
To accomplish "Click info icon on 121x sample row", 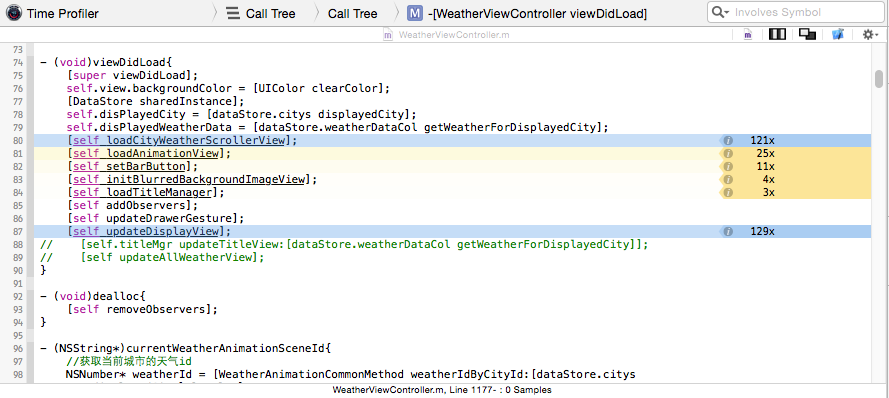I will (728, 140).
